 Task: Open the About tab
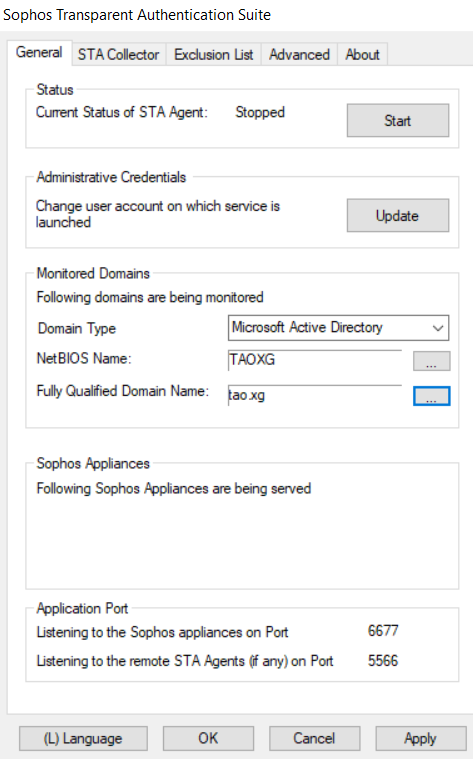[362, 55]
